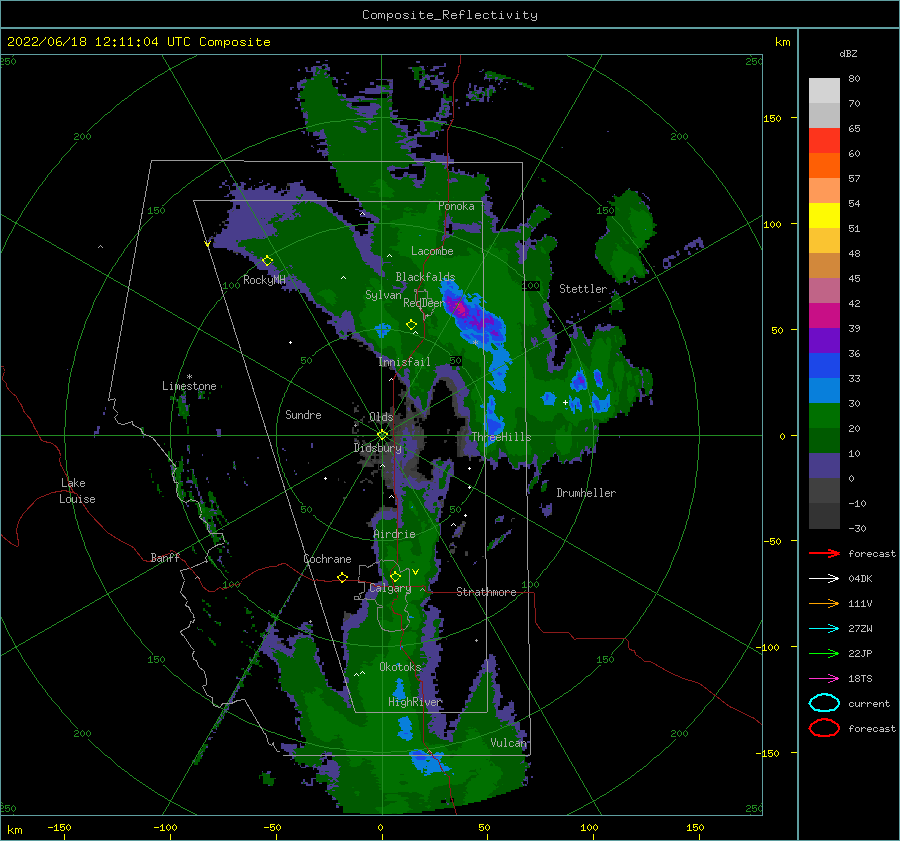This screenshot has width=900, height=841.
Task: Select the orange 111V arrow legend icon
Action: [x=824, y=603]
